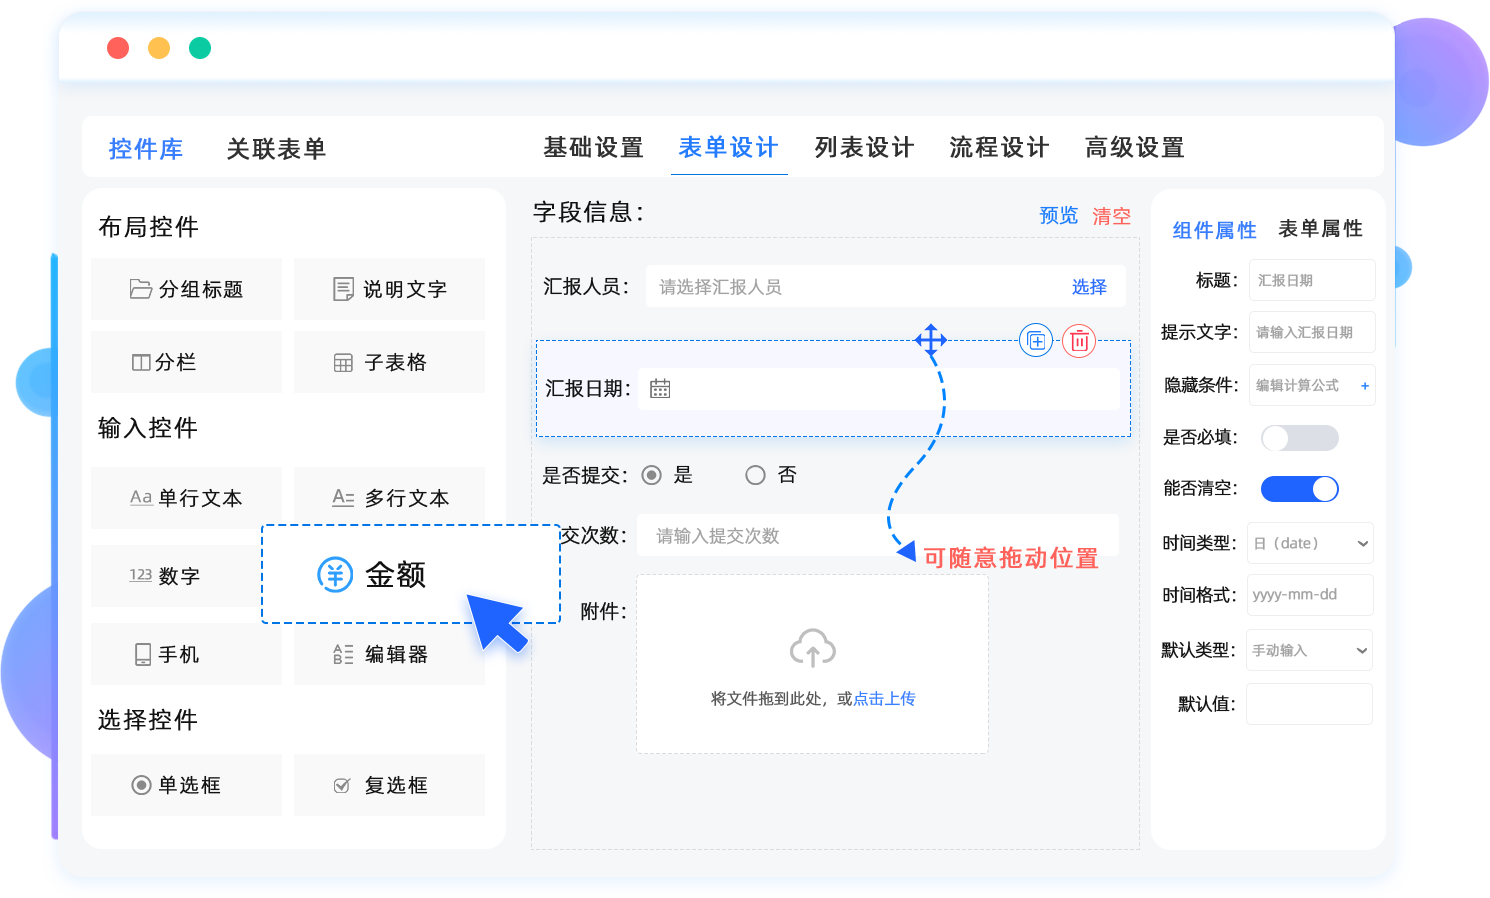
Task: Click the 预览 preview link
Action: click(1059, 215)
